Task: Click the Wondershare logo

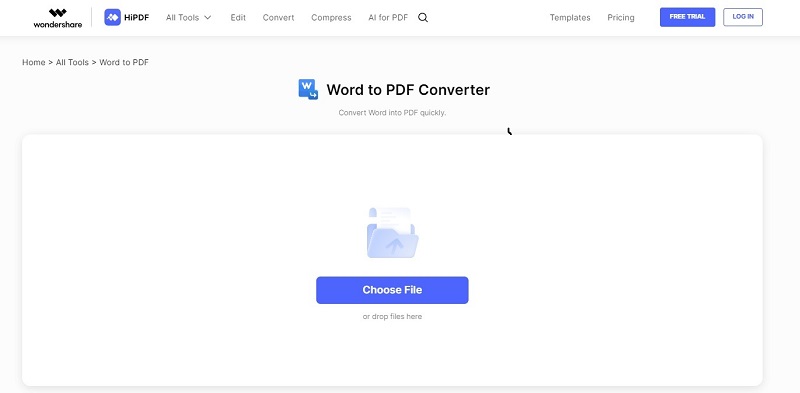Action: click(58, 18)
